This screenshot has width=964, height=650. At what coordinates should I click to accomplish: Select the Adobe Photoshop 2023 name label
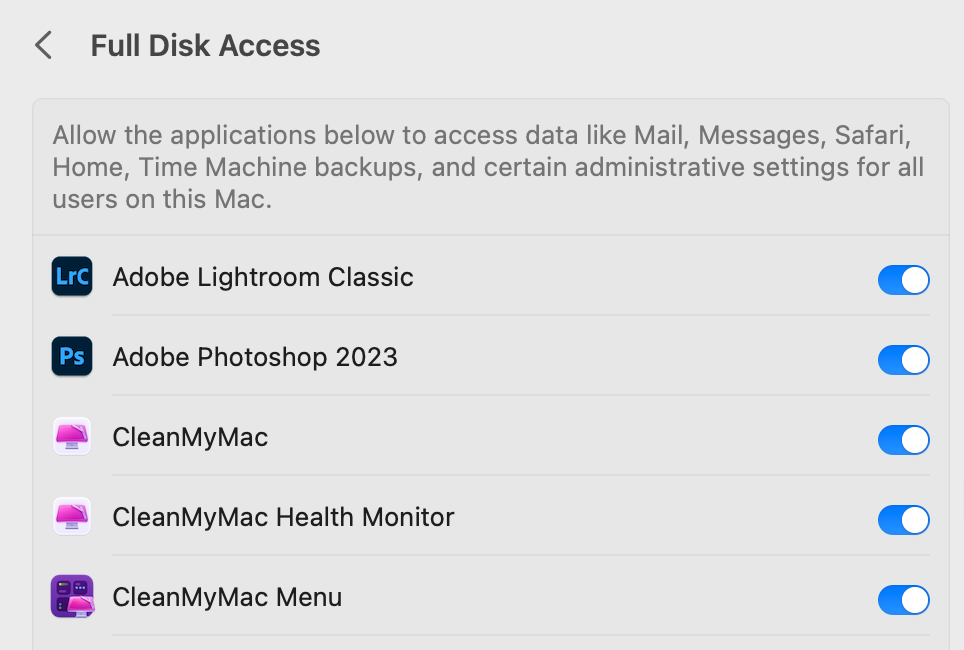click(x=255, y=357)
